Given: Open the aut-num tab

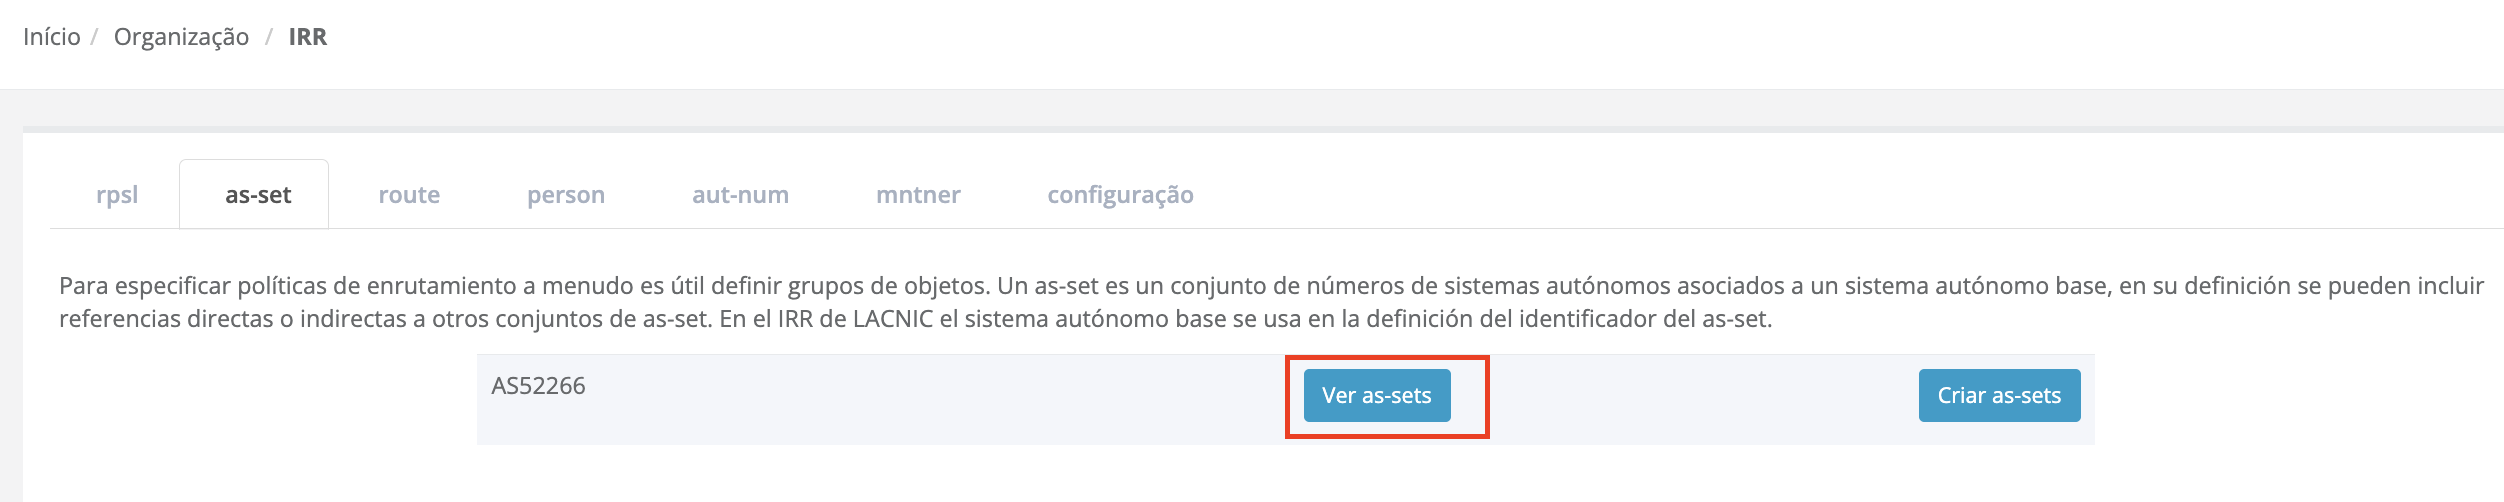Looking at the screenshot, I should [x=740, y=195].
